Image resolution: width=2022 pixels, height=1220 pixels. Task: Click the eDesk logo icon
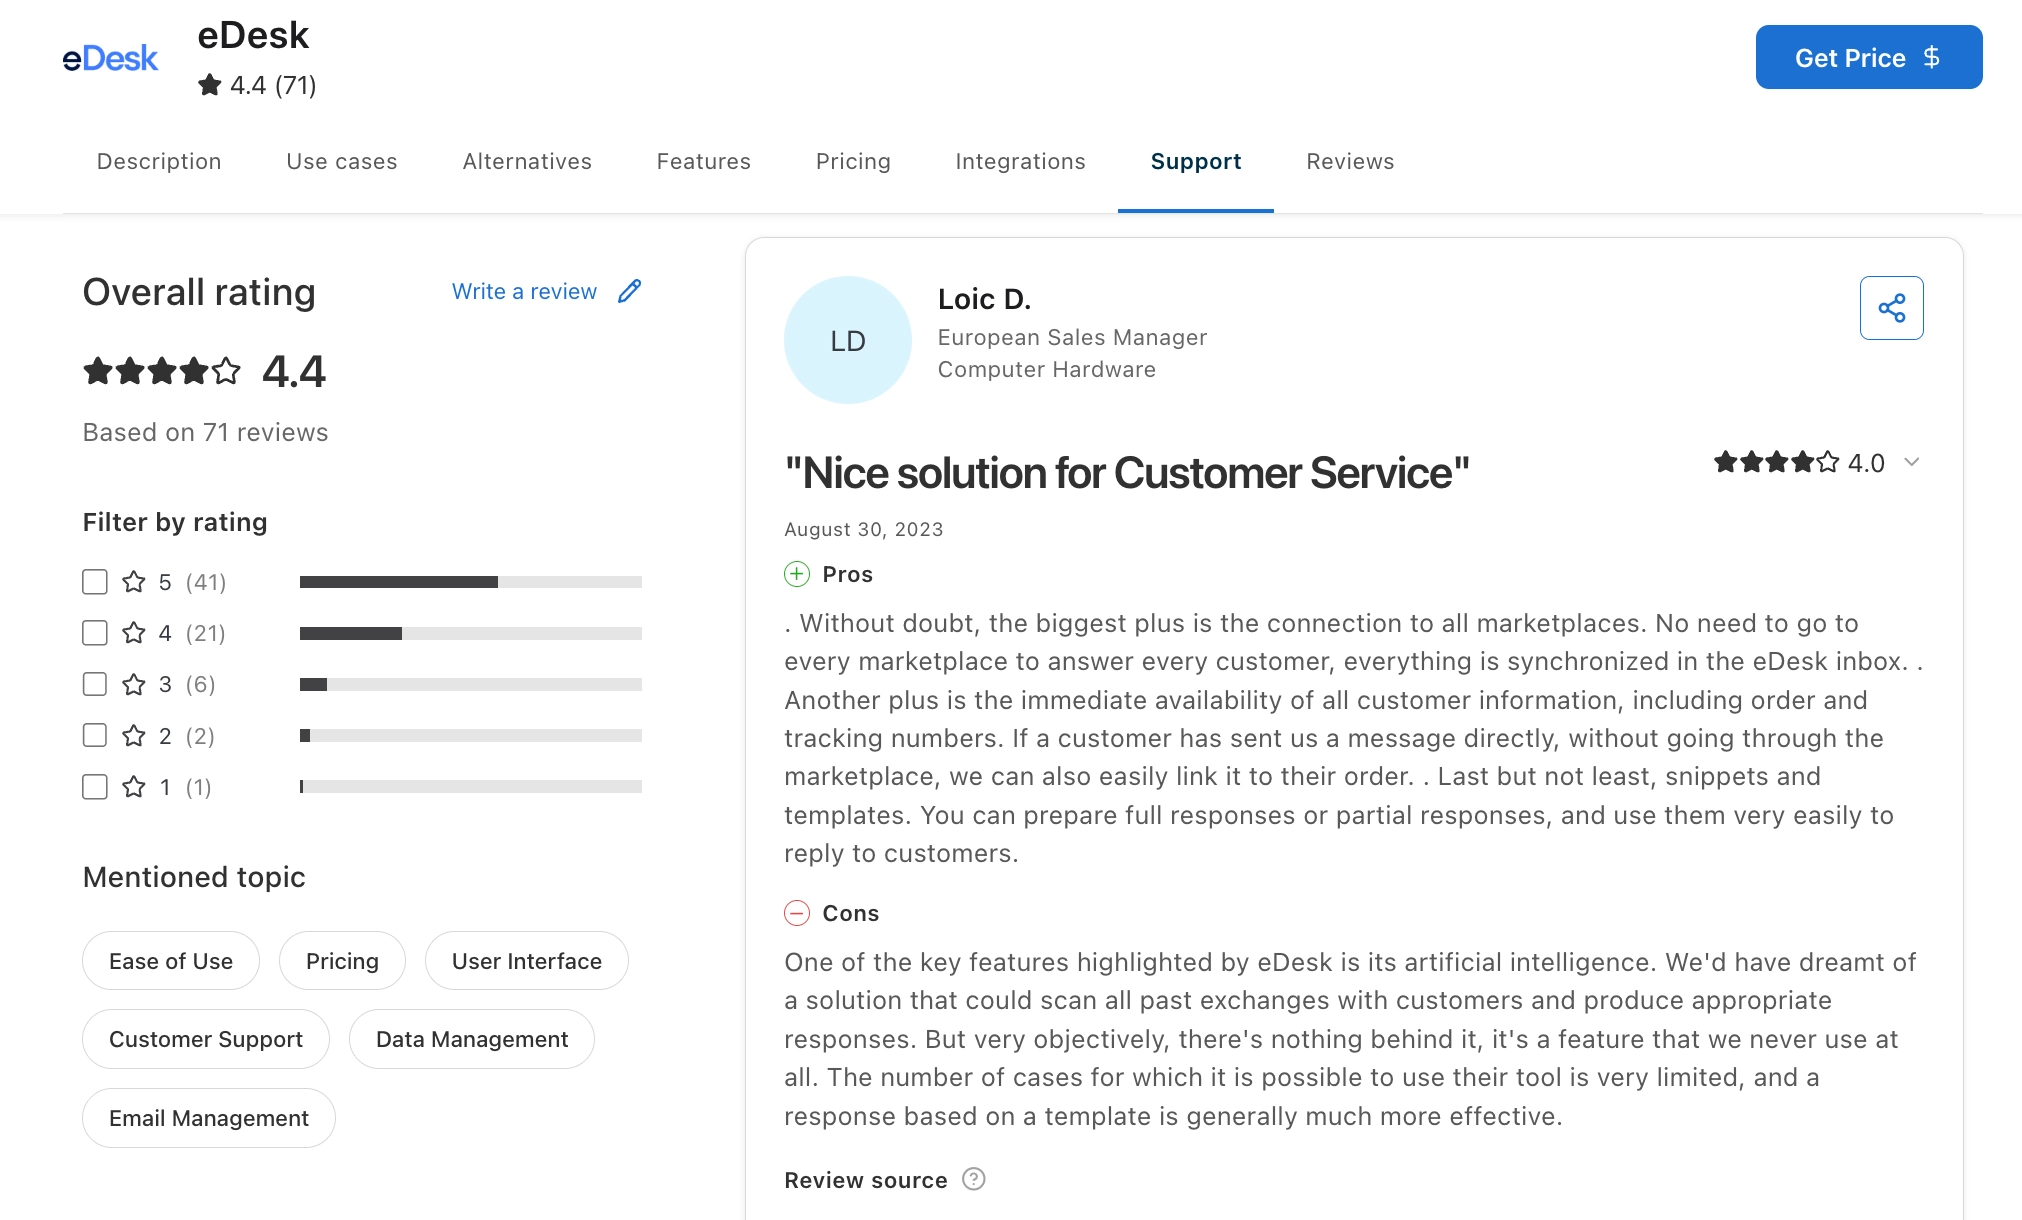coord(109,57)
